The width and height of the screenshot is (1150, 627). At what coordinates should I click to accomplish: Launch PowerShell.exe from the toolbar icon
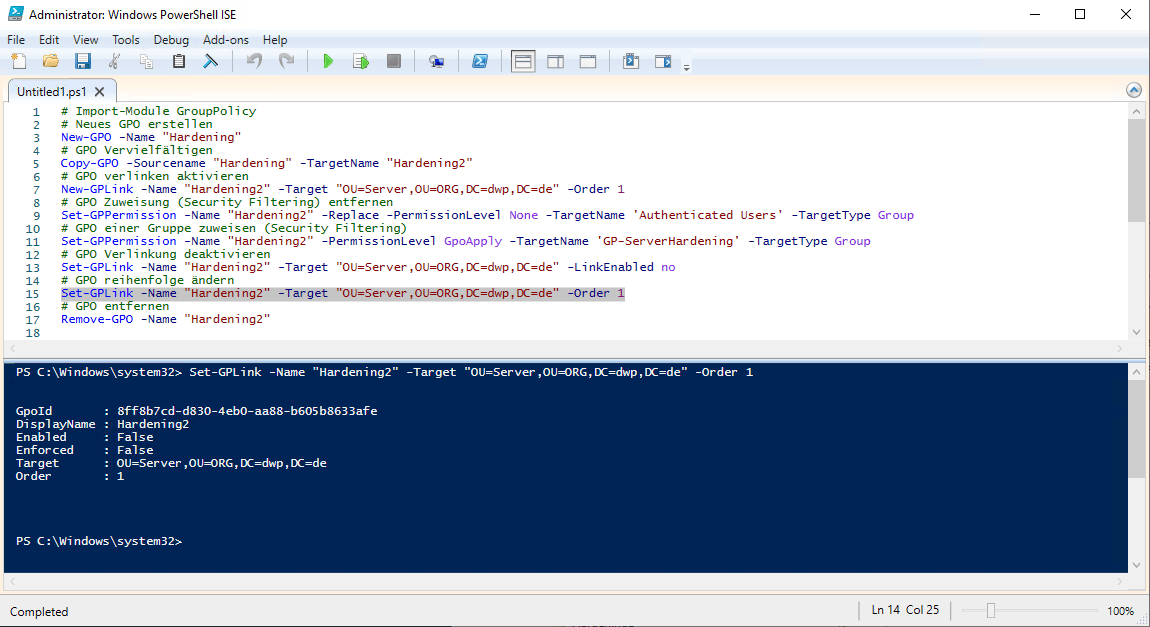point(480,62)
